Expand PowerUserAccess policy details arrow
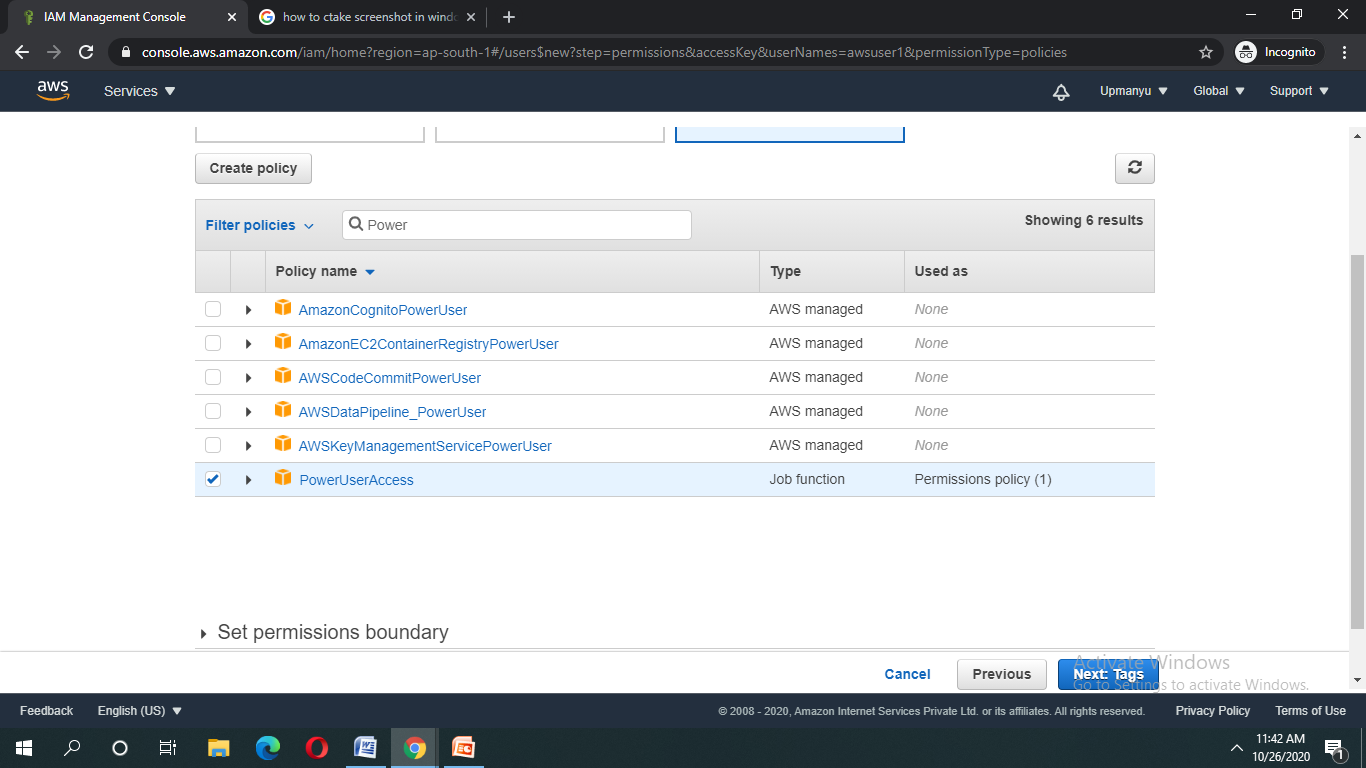Viewport: 1366px width, 768px height. 248,480
